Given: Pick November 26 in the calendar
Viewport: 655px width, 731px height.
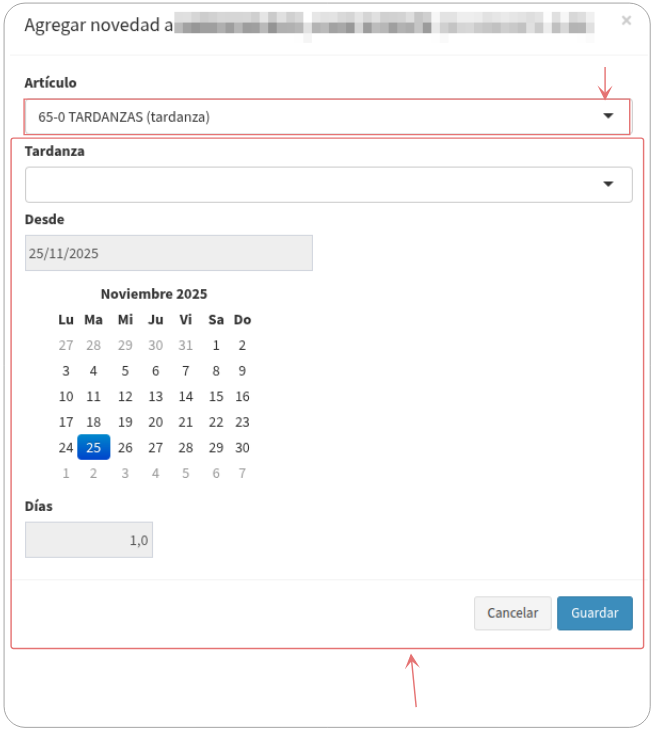Looking at the screenshot, I should [125, 448].
